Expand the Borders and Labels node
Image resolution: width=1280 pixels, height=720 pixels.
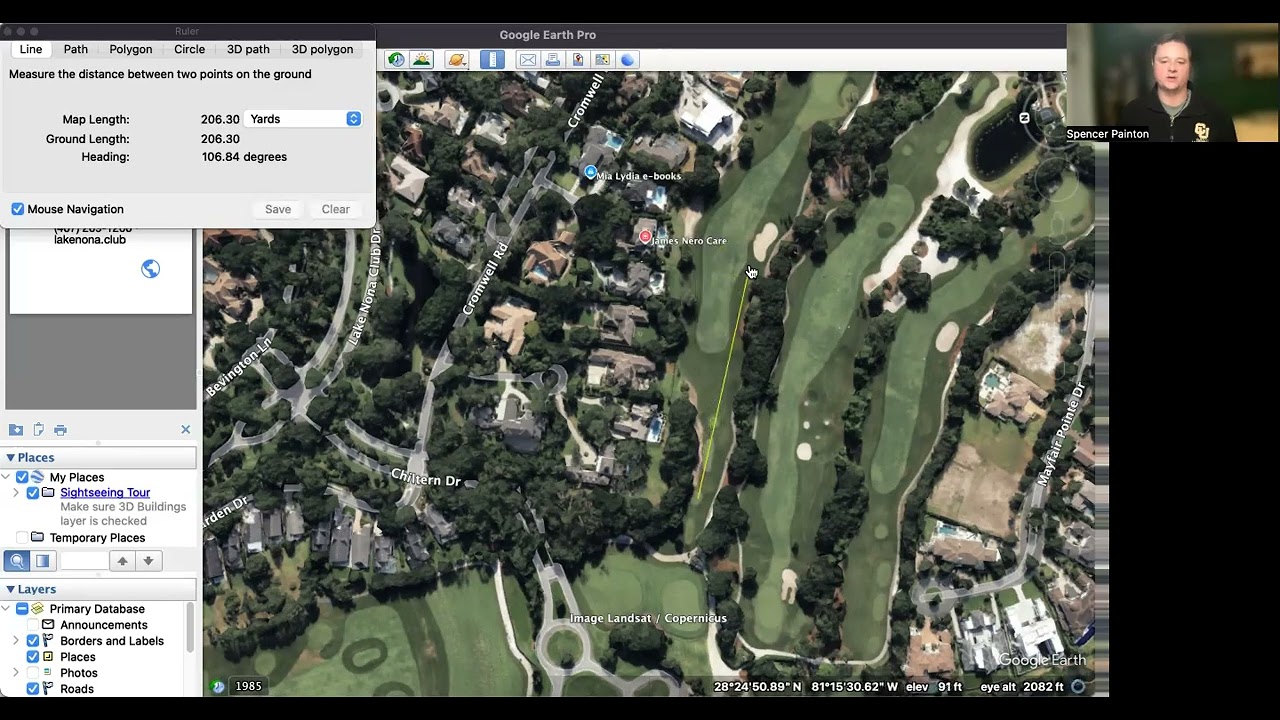click(16, 641)
